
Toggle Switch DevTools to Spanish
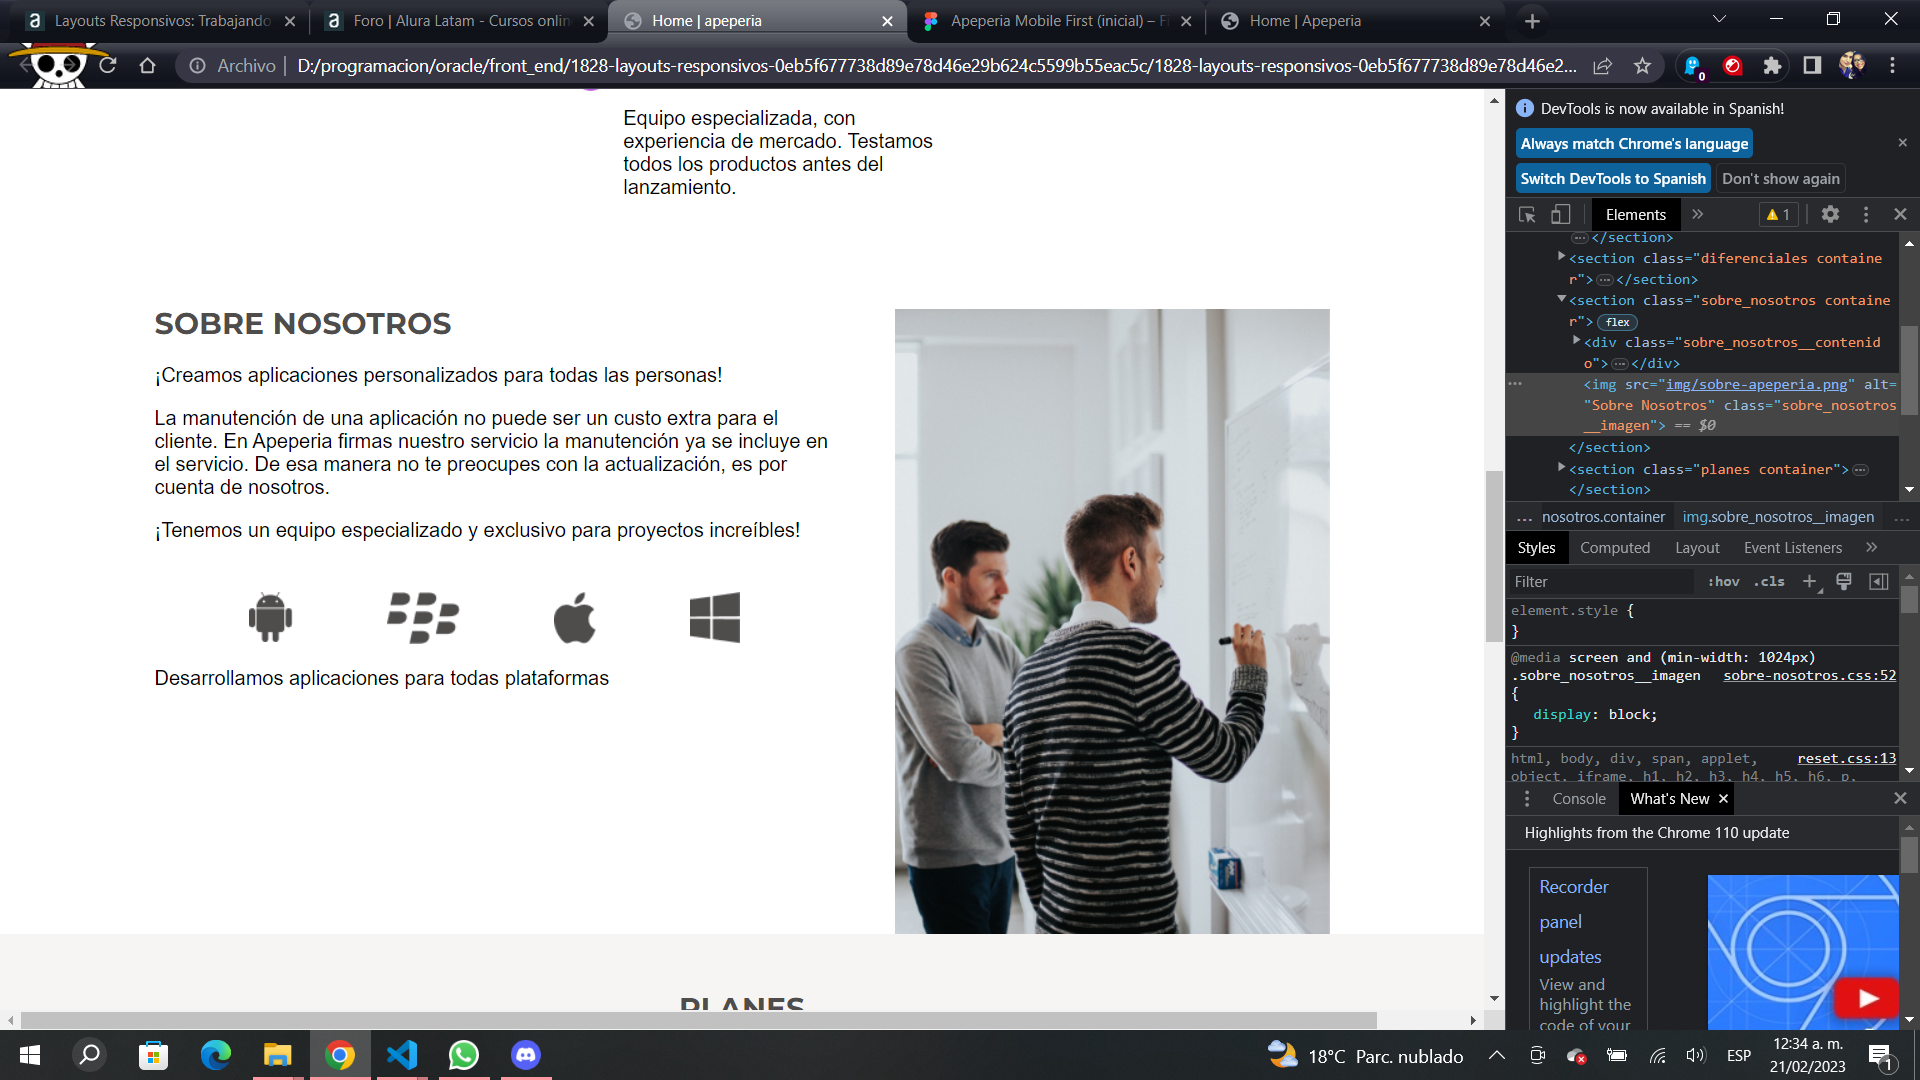(x=1613, y=178)
